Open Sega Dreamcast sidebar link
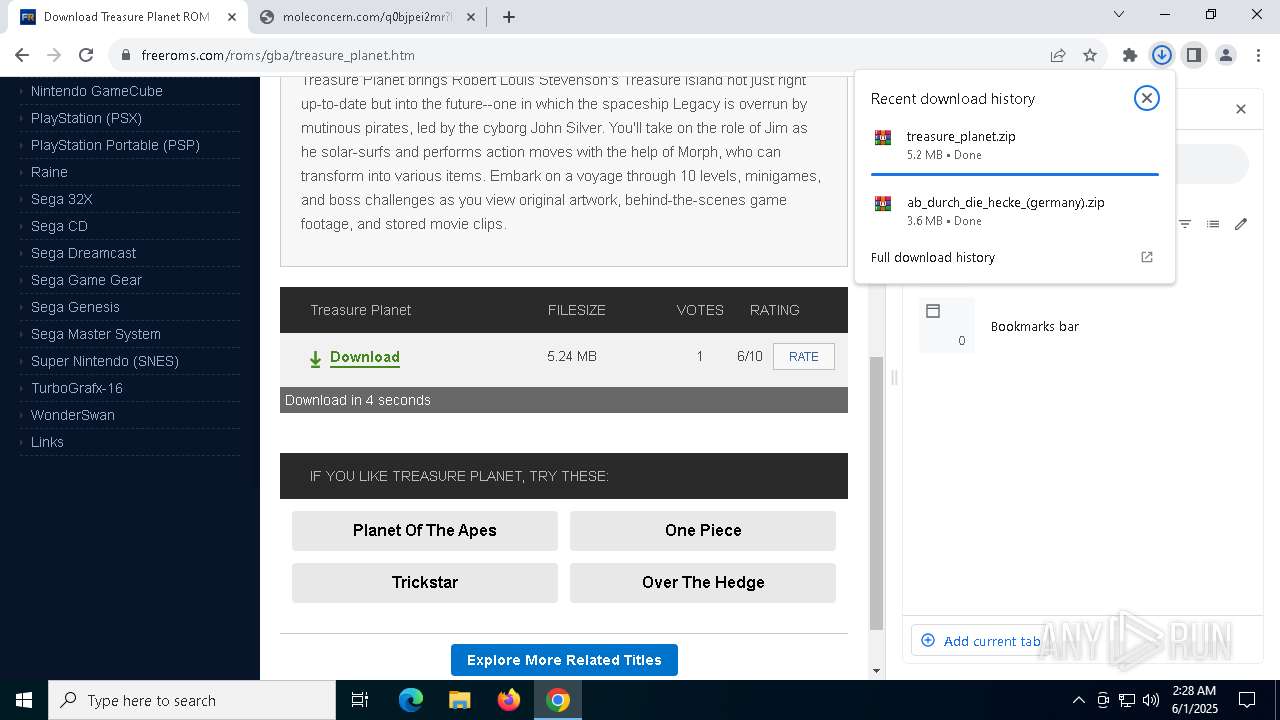The height and width of the screenshot is (720, 1280). pyautogui.click(x=84, y=253)
